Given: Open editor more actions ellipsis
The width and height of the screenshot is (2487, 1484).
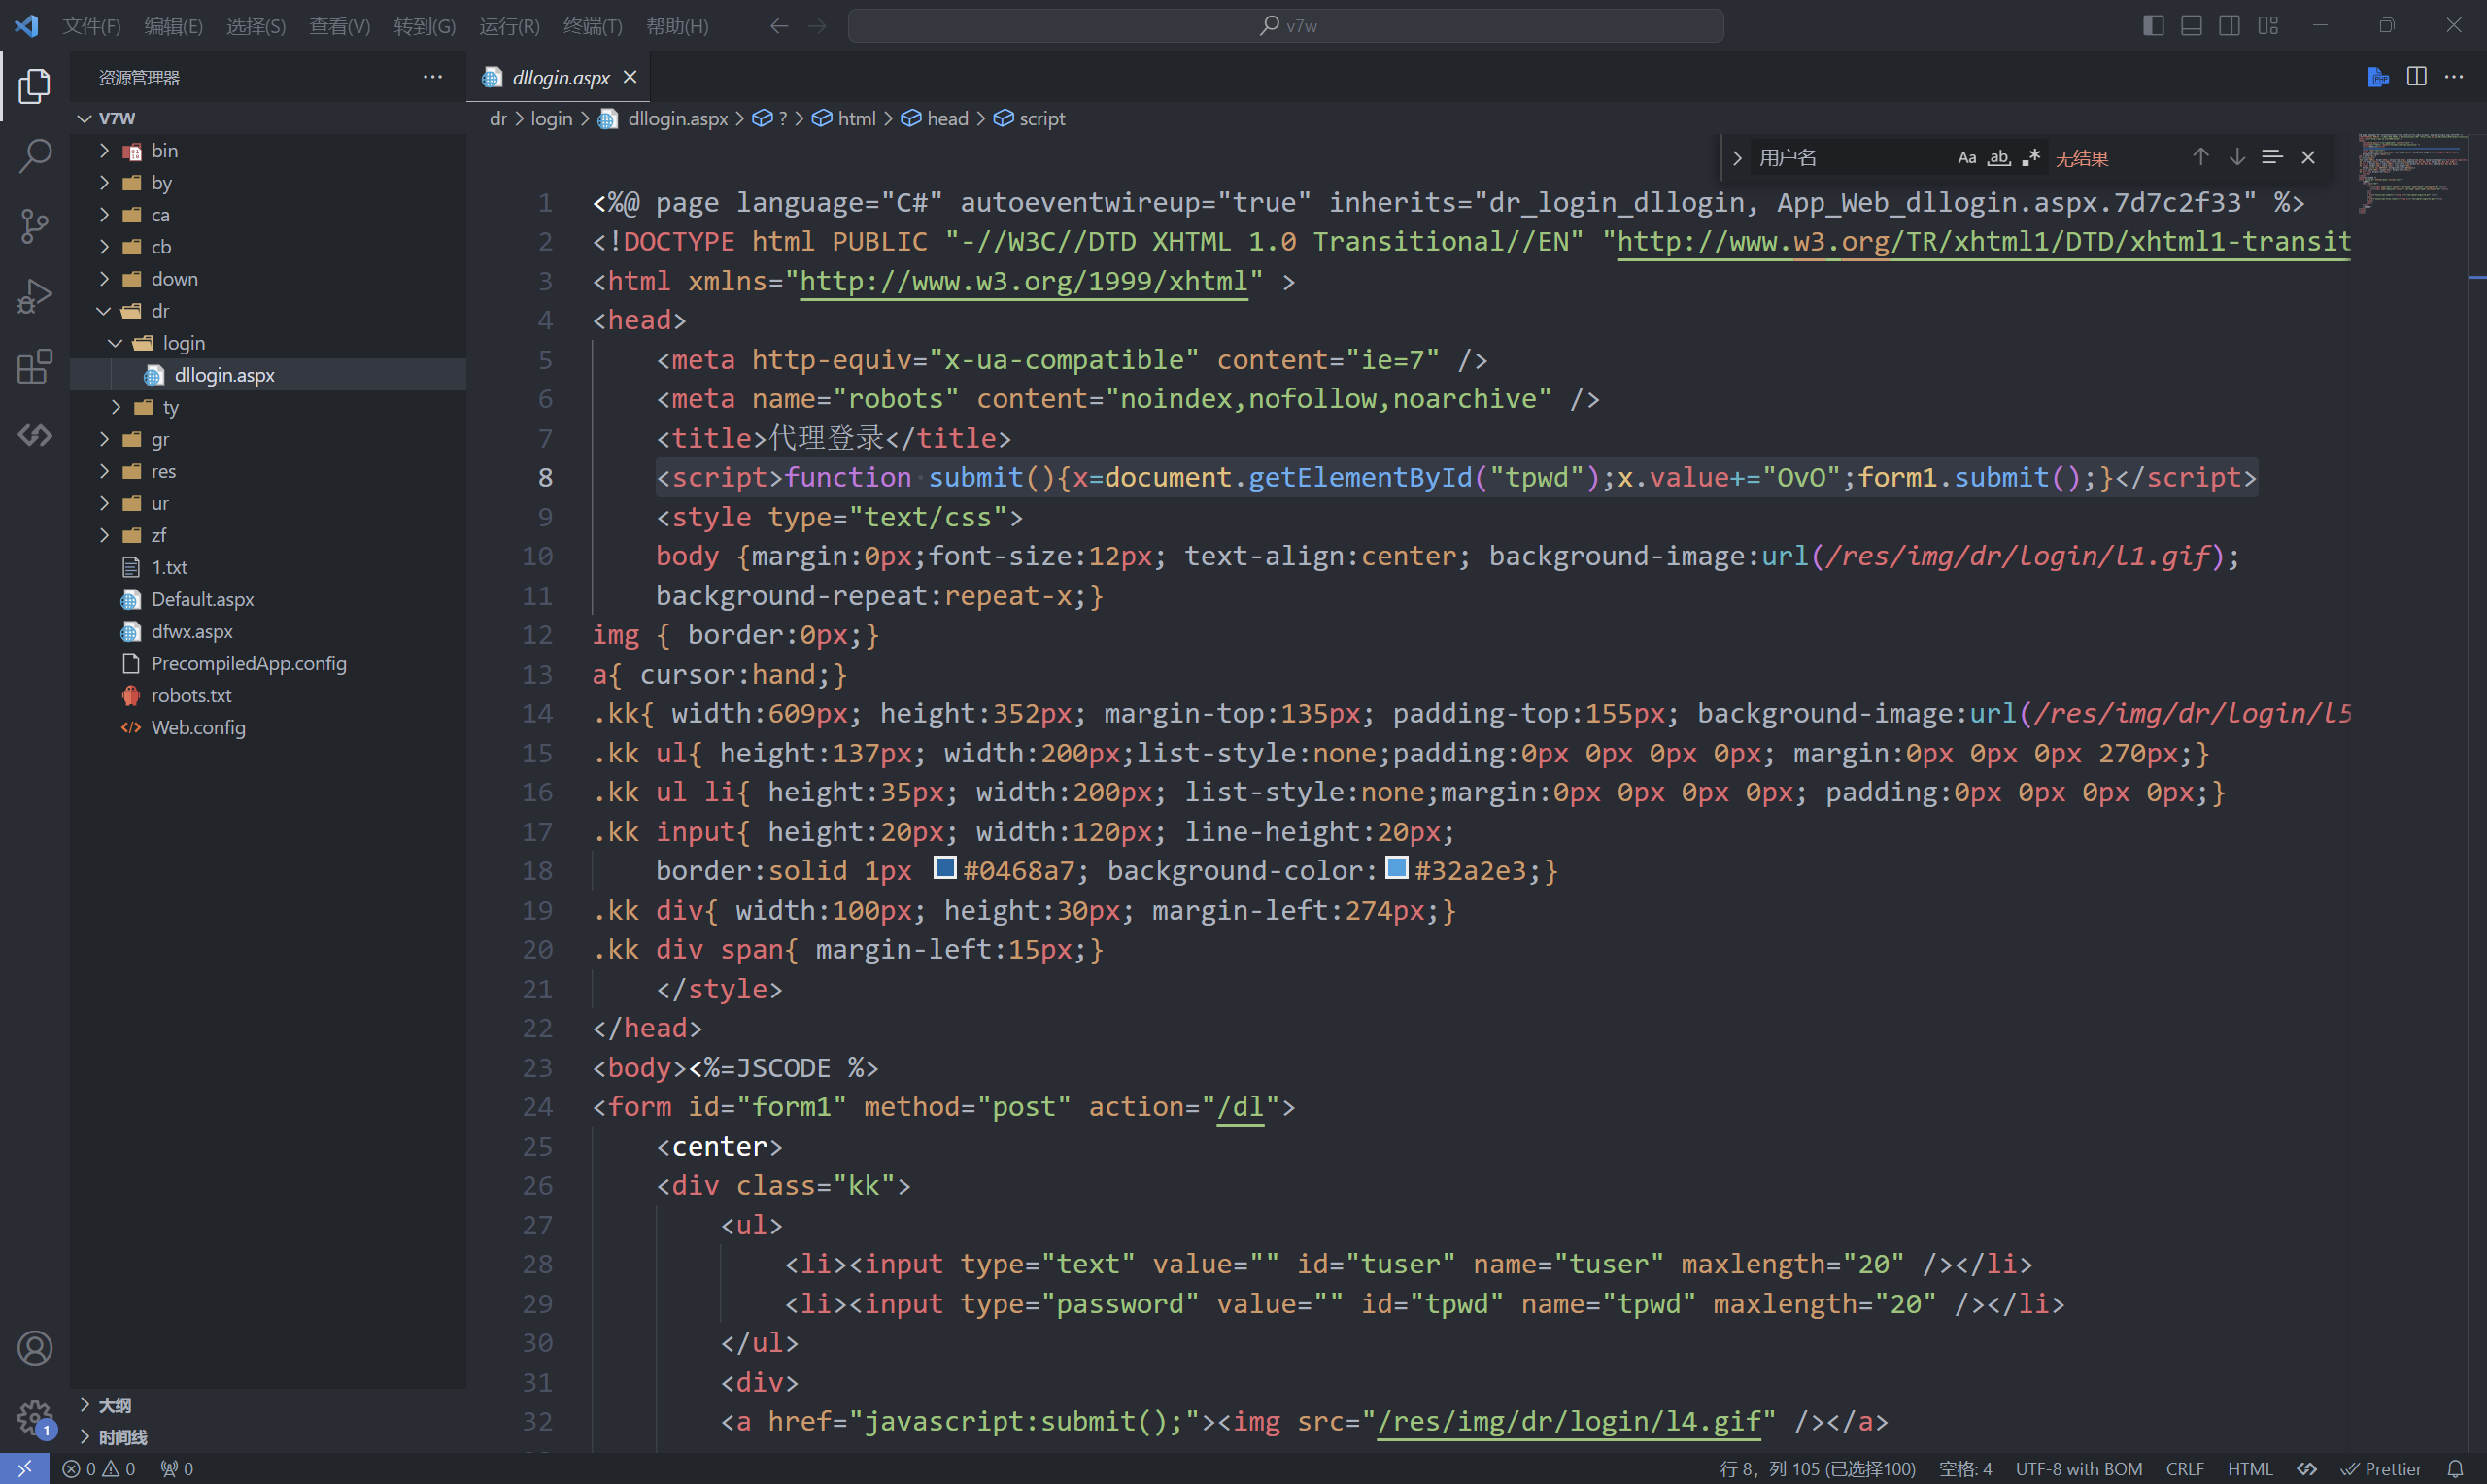Looking at the screenshot, I should (x=2454, y=77).
